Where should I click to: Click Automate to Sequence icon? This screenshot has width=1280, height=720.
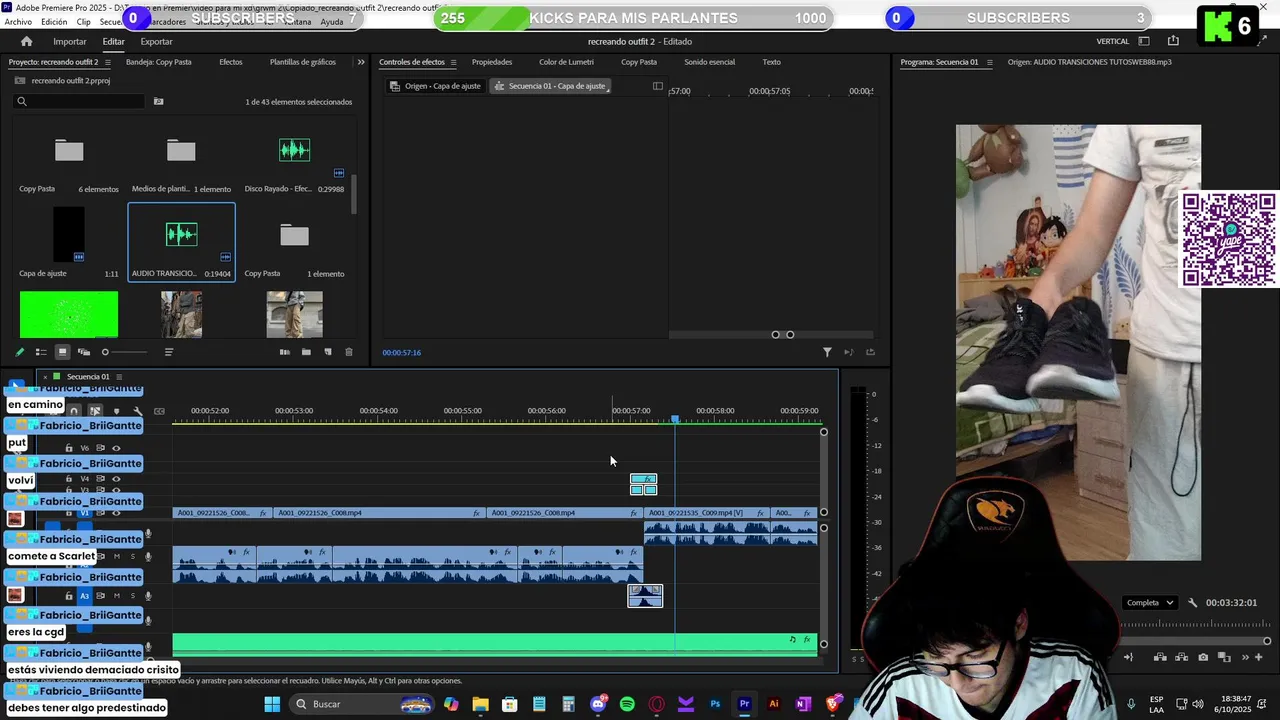coord(285,352)
